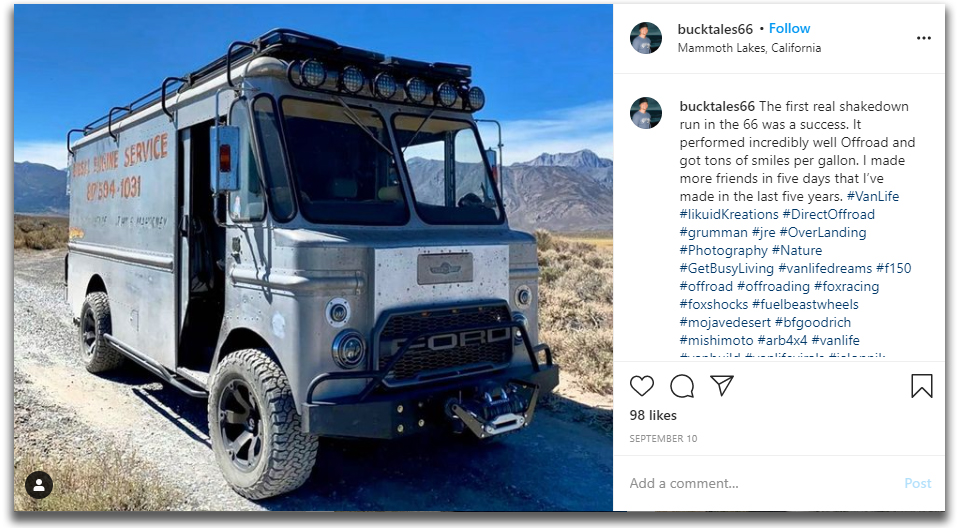The width and height of the screenshot is (960, 528).
Task: Submit comment with the Post button
Action: (x=917, y=483)
